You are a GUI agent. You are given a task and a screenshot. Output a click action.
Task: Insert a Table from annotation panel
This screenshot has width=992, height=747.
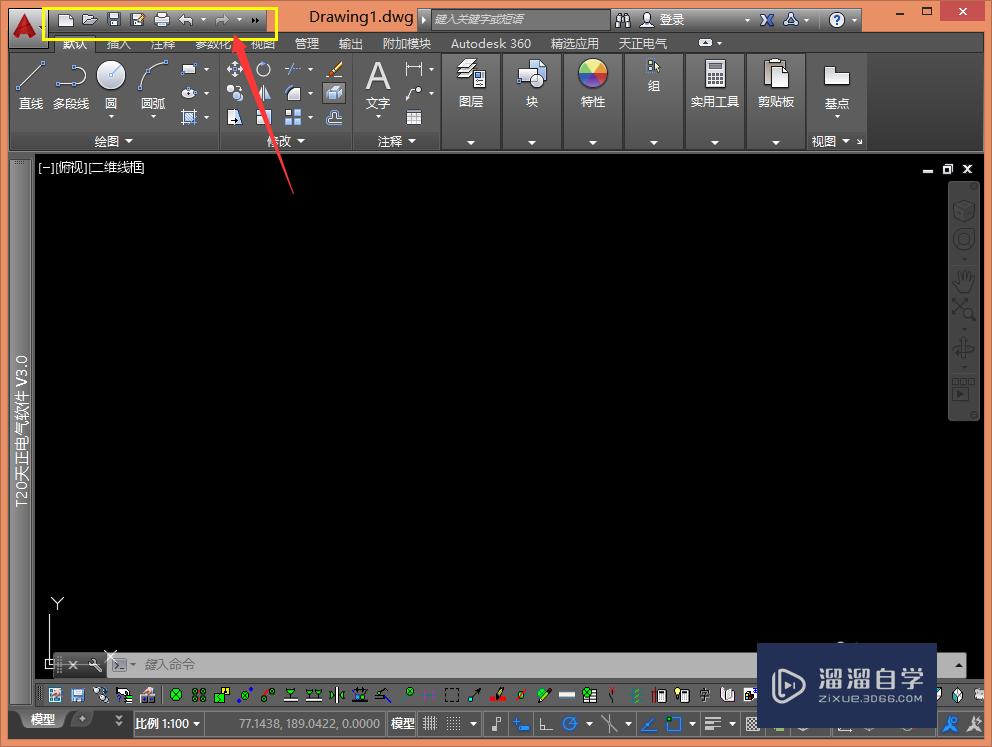pos(414,117)
